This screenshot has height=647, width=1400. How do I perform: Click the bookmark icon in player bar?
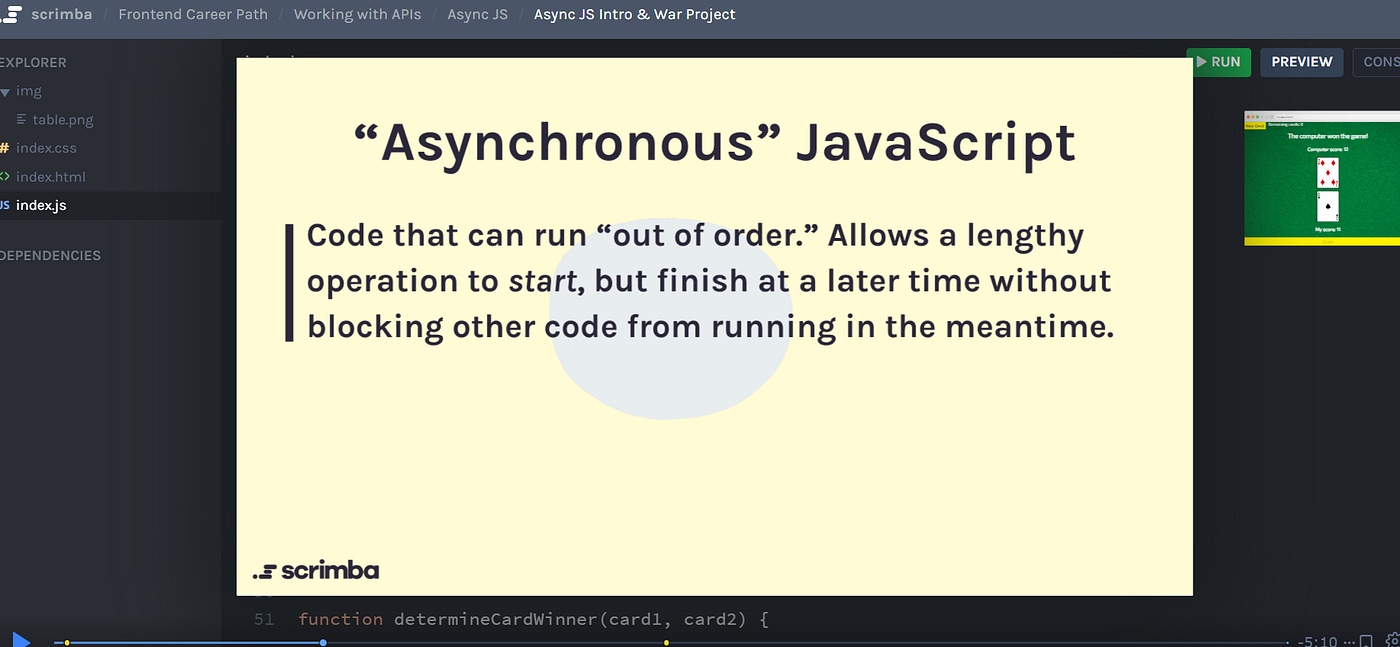pos(1366,641)
